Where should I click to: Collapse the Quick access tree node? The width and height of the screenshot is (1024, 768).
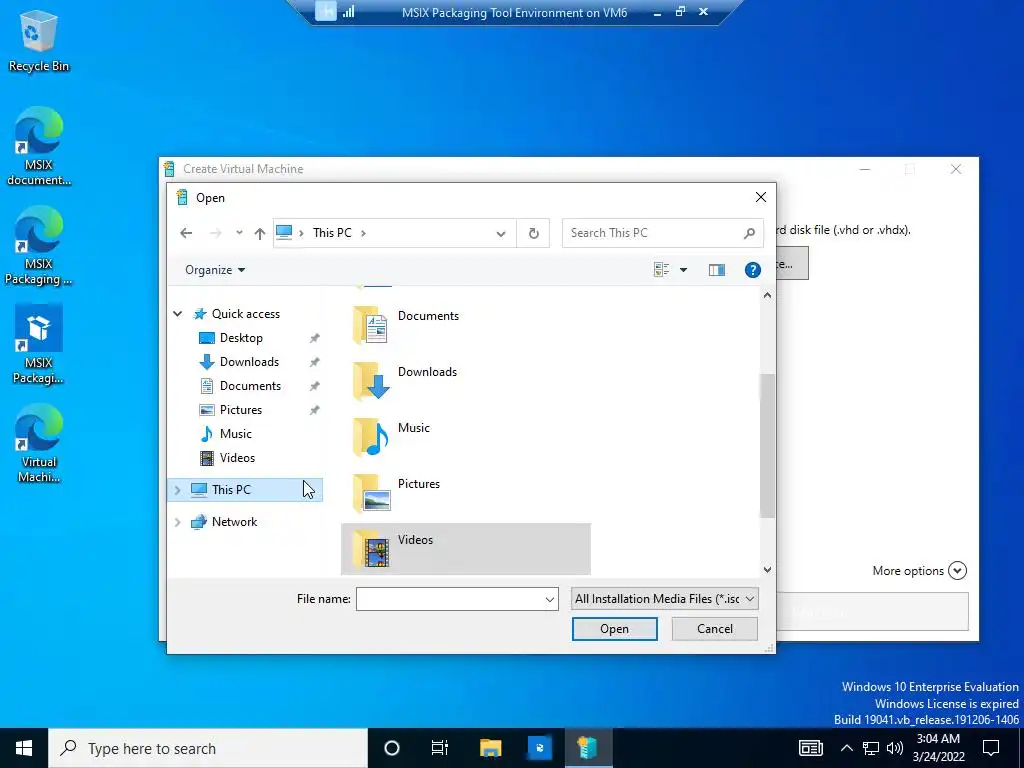pyautogui.click(x=178, y=314)
